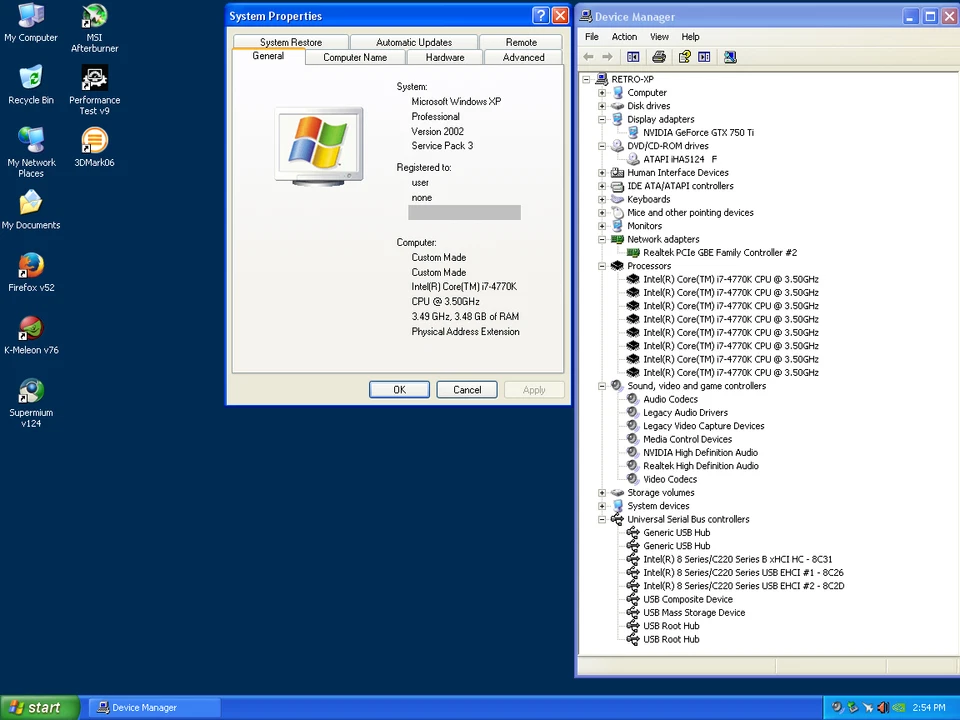Switch to the Hardware tab

pos(444,57)
